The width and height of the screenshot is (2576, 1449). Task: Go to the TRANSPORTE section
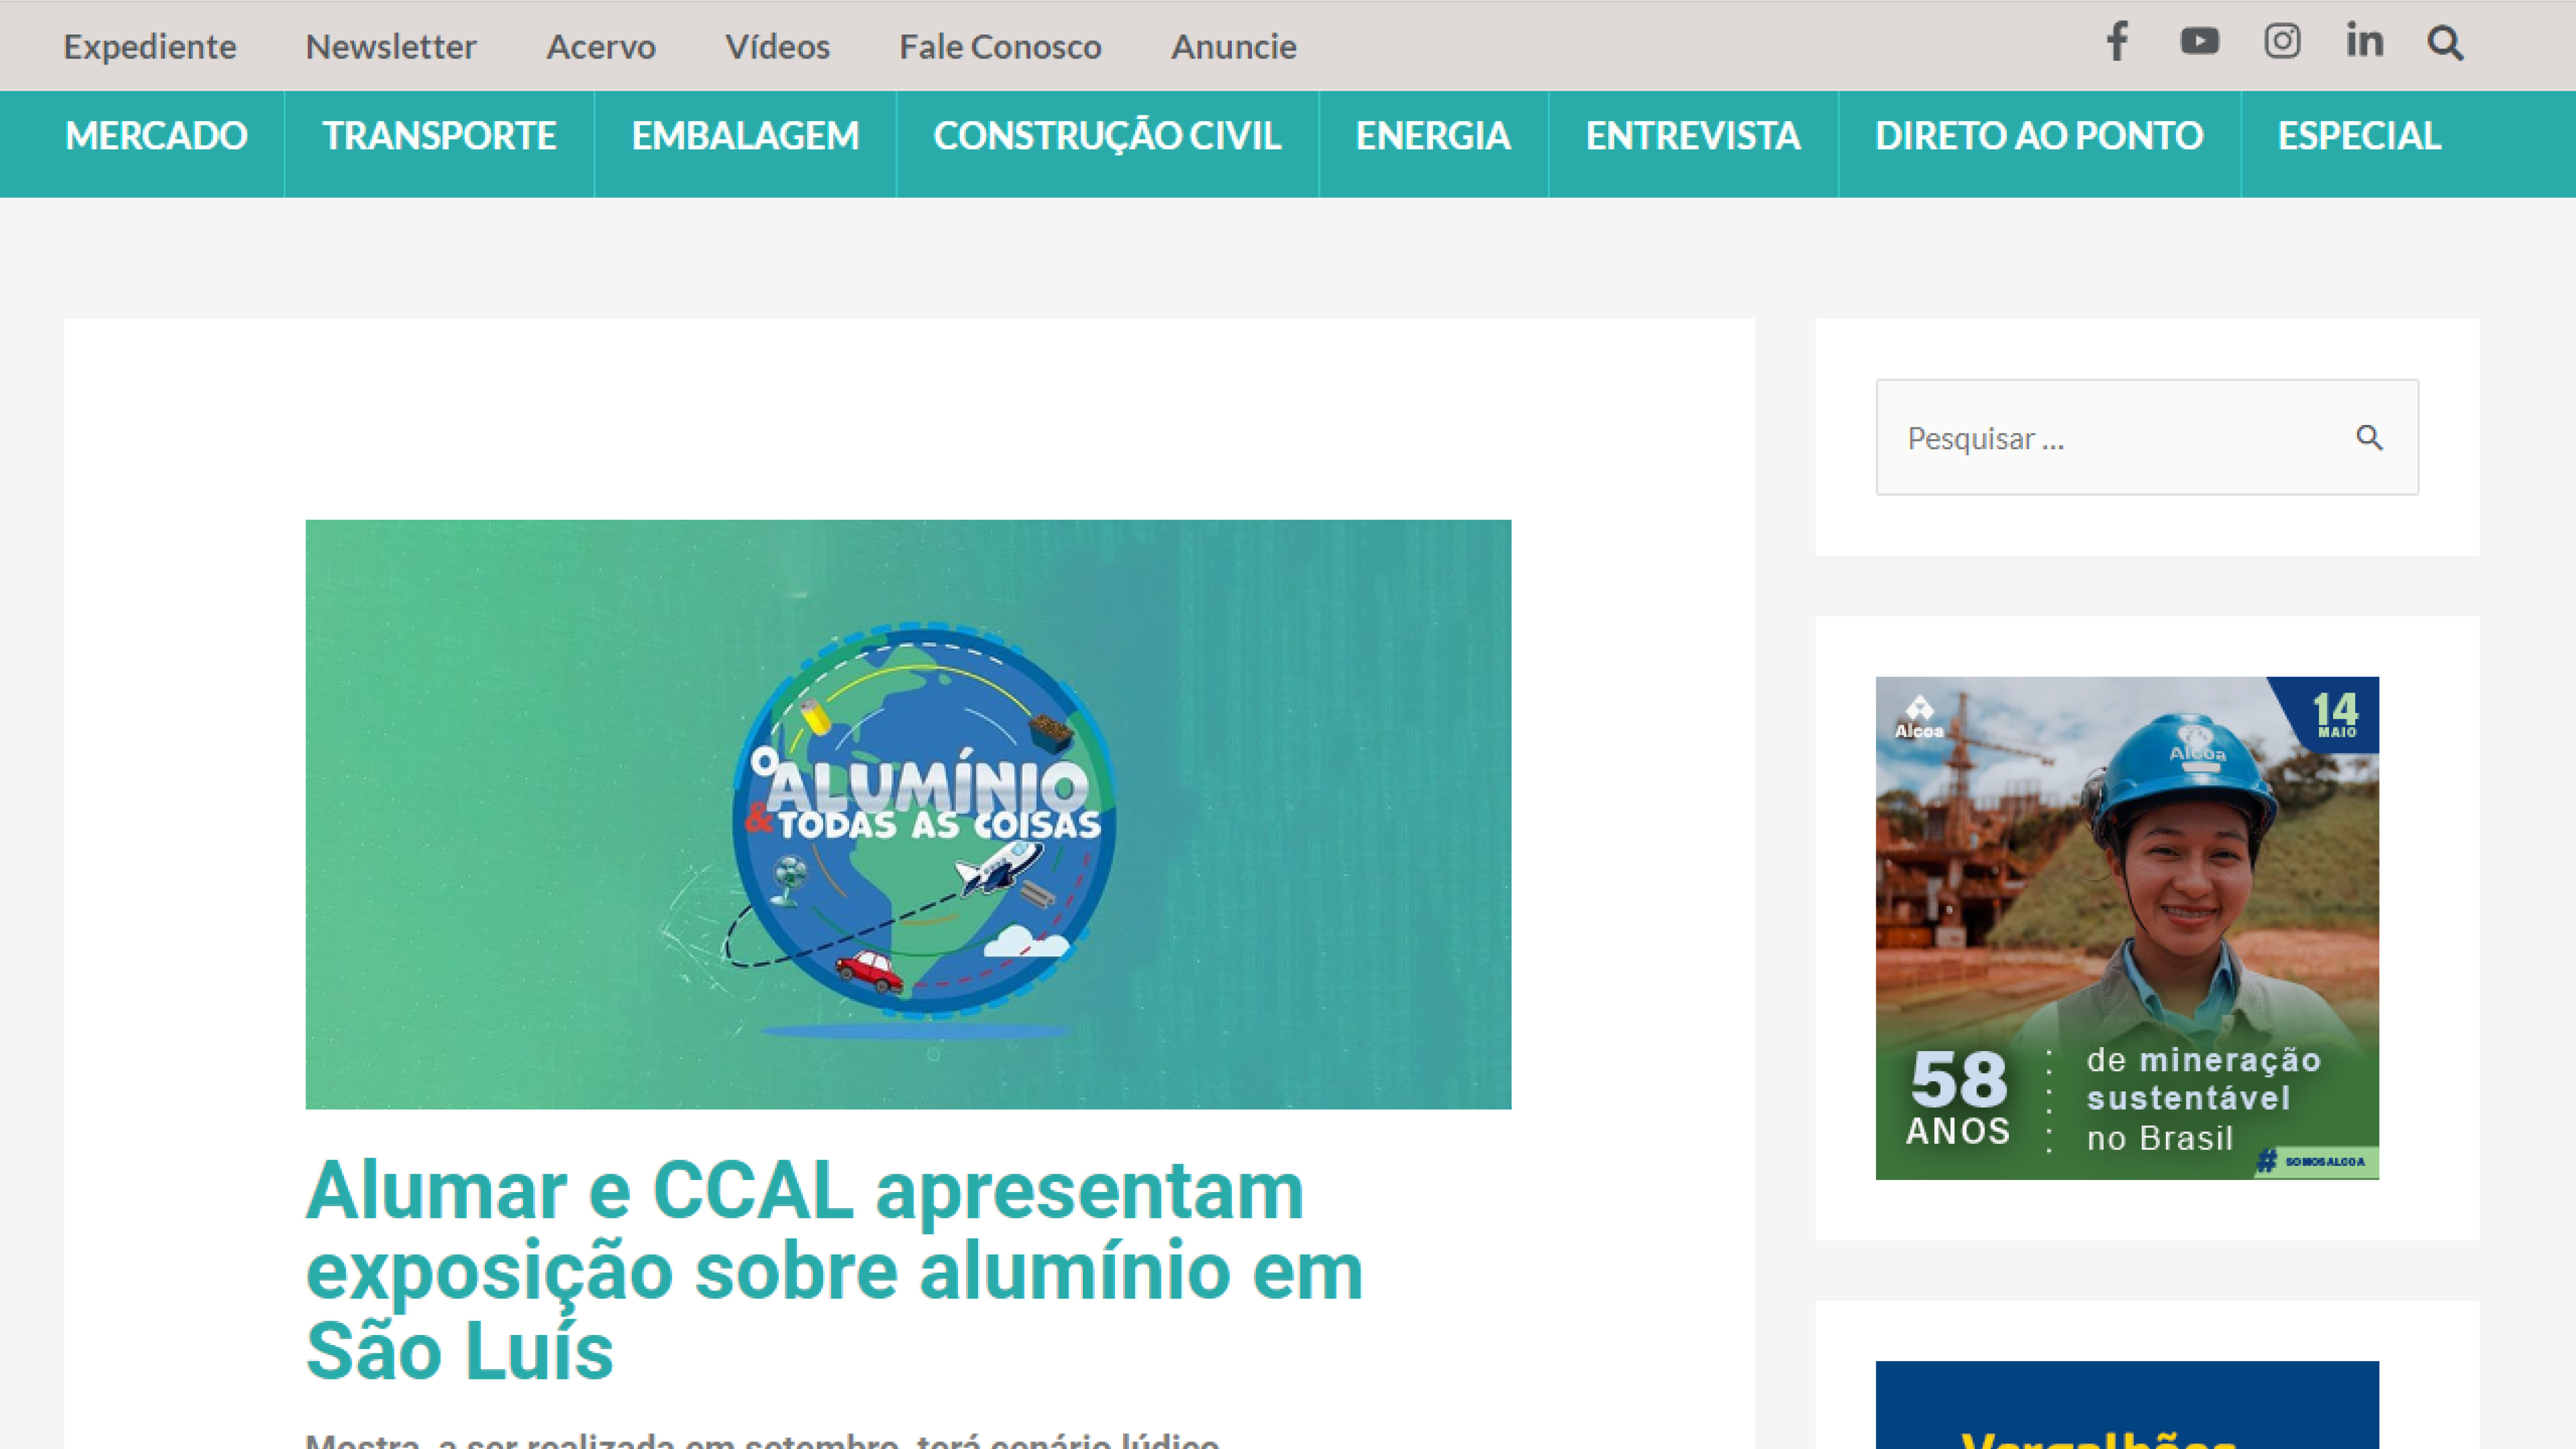pos(439,136)
